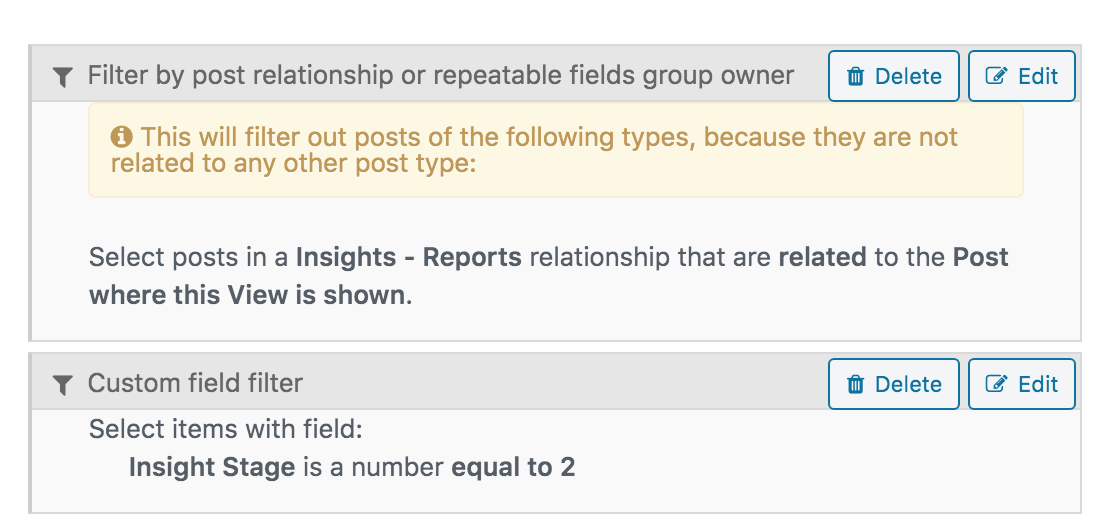Image resolution: width=1098 pixels, height=532 pixels.
Task: Click the funnel icon beside Custom field filter
Action: tap(63, 384)
